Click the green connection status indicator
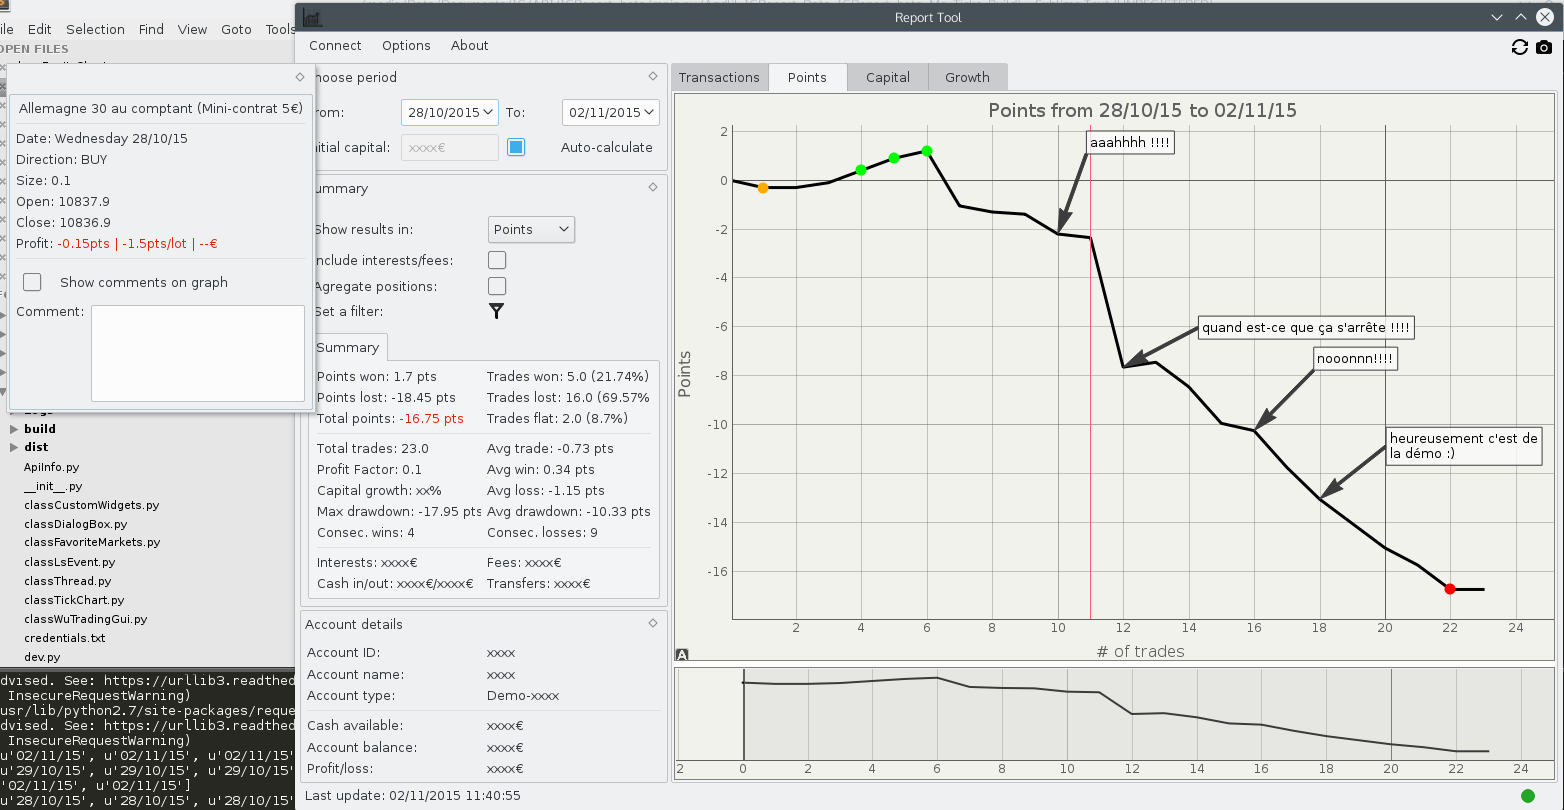Image resolution: width=1564 pixels, height=810 pixels. [x=1527, y=796]
